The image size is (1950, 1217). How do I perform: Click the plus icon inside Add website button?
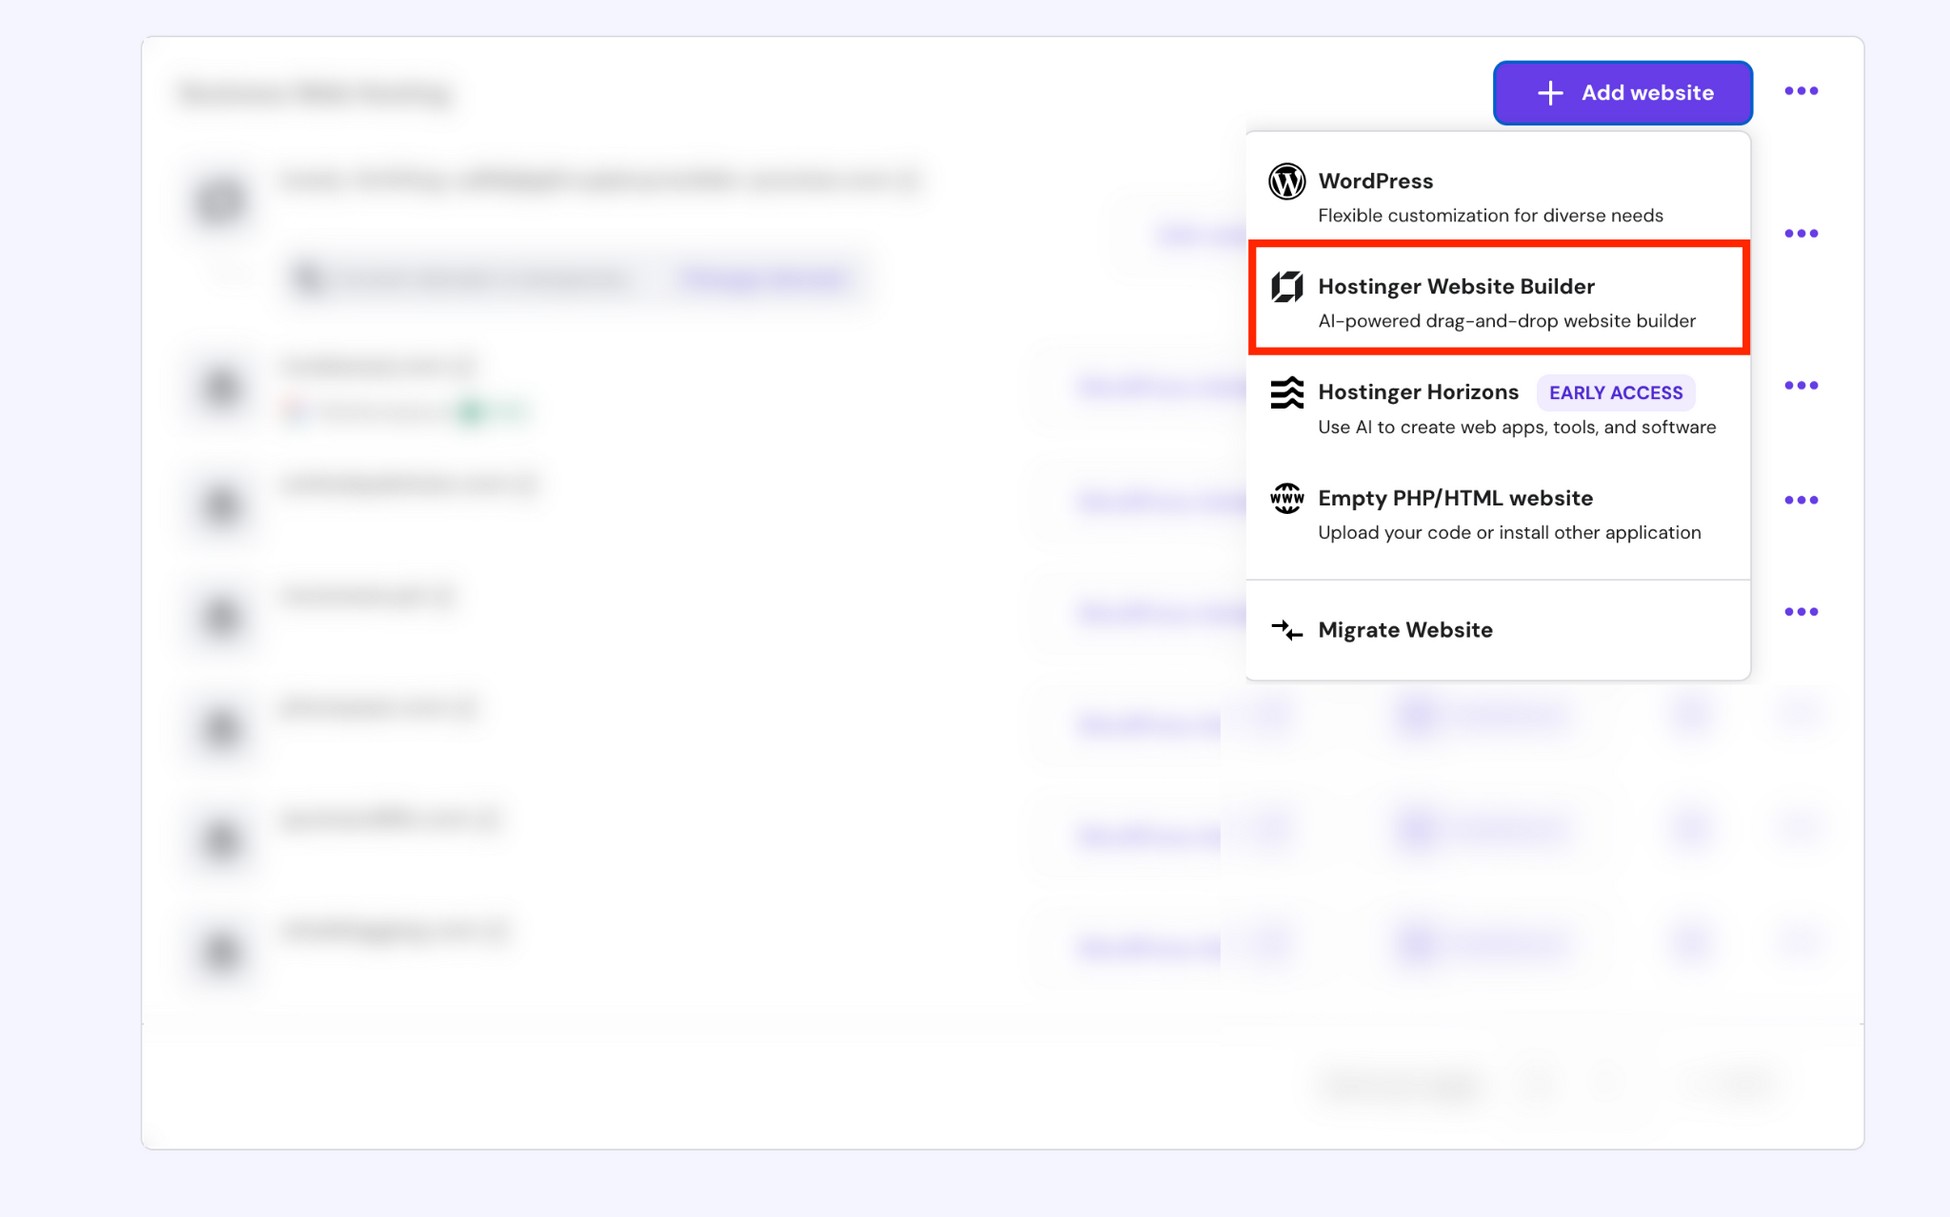[x=1549, y=92]
